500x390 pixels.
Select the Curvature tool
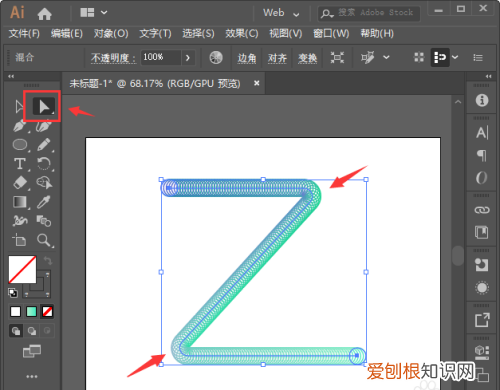tap(44, 126)
